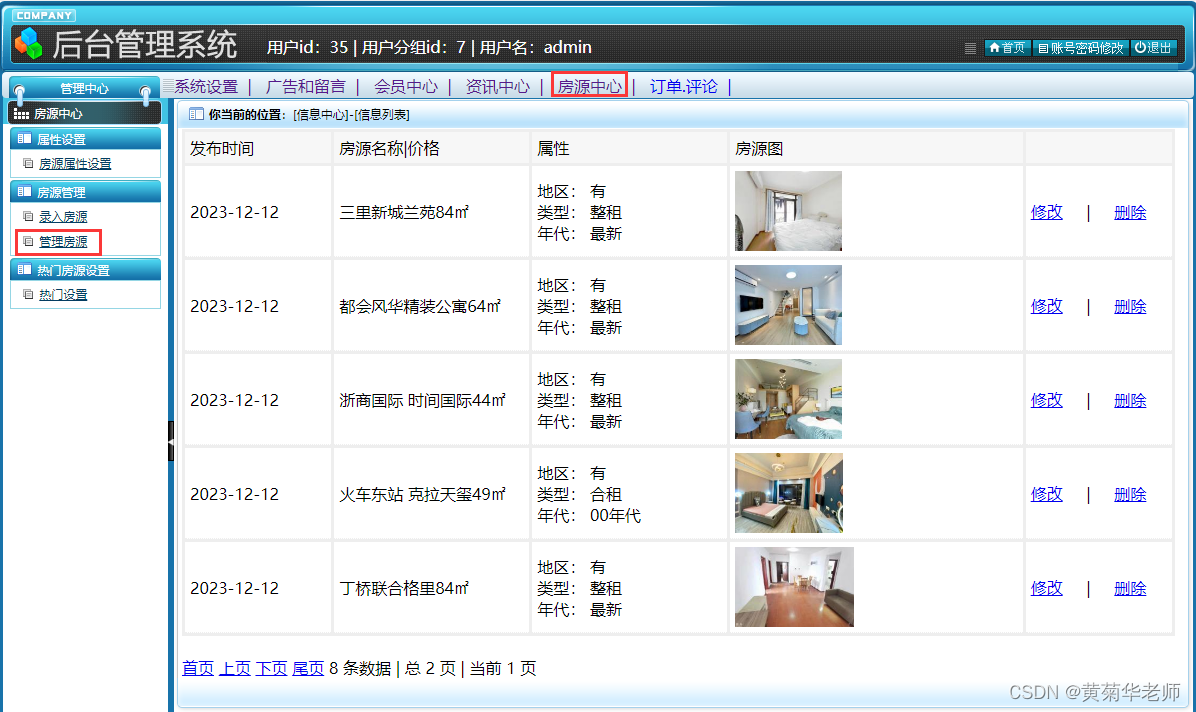Collapse the 热门房源设置 sidebar section
Screen dimensions: 1196x712
(85, 270)
